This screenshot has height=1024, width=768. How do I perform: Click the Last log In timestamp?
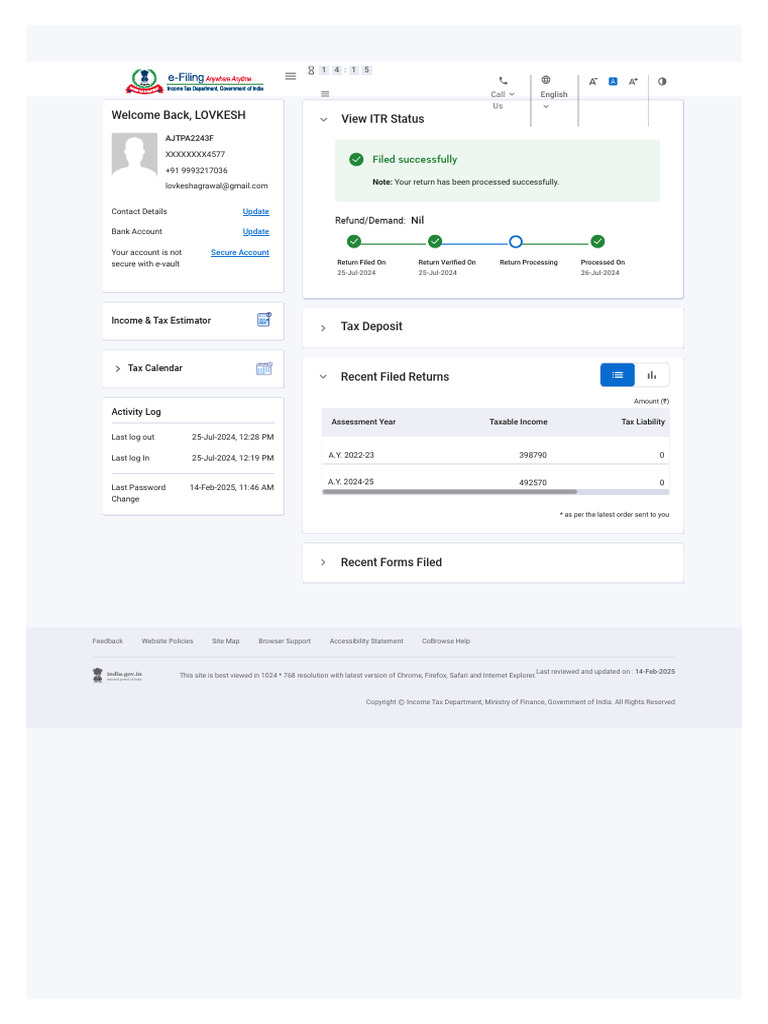point(233,458)
